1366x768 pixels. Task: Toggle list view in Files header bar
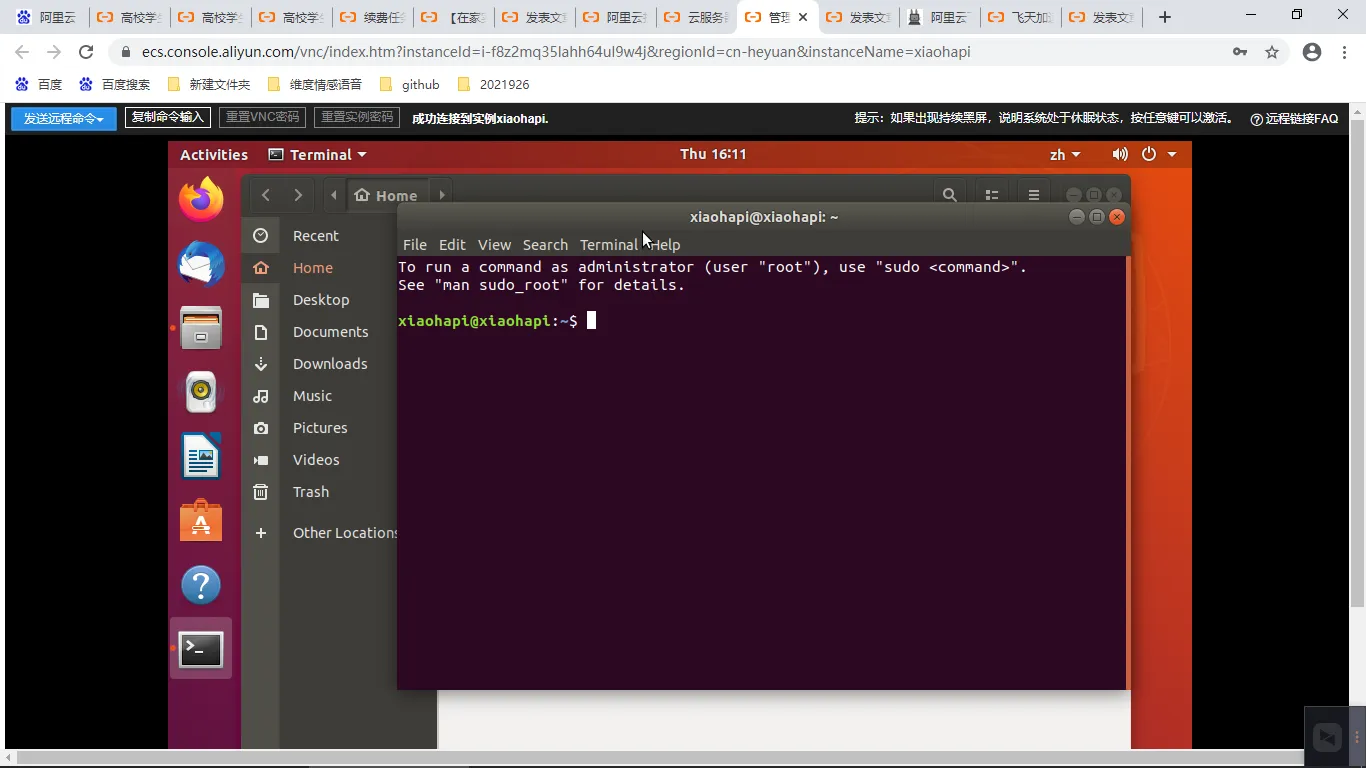coord(992,195)
